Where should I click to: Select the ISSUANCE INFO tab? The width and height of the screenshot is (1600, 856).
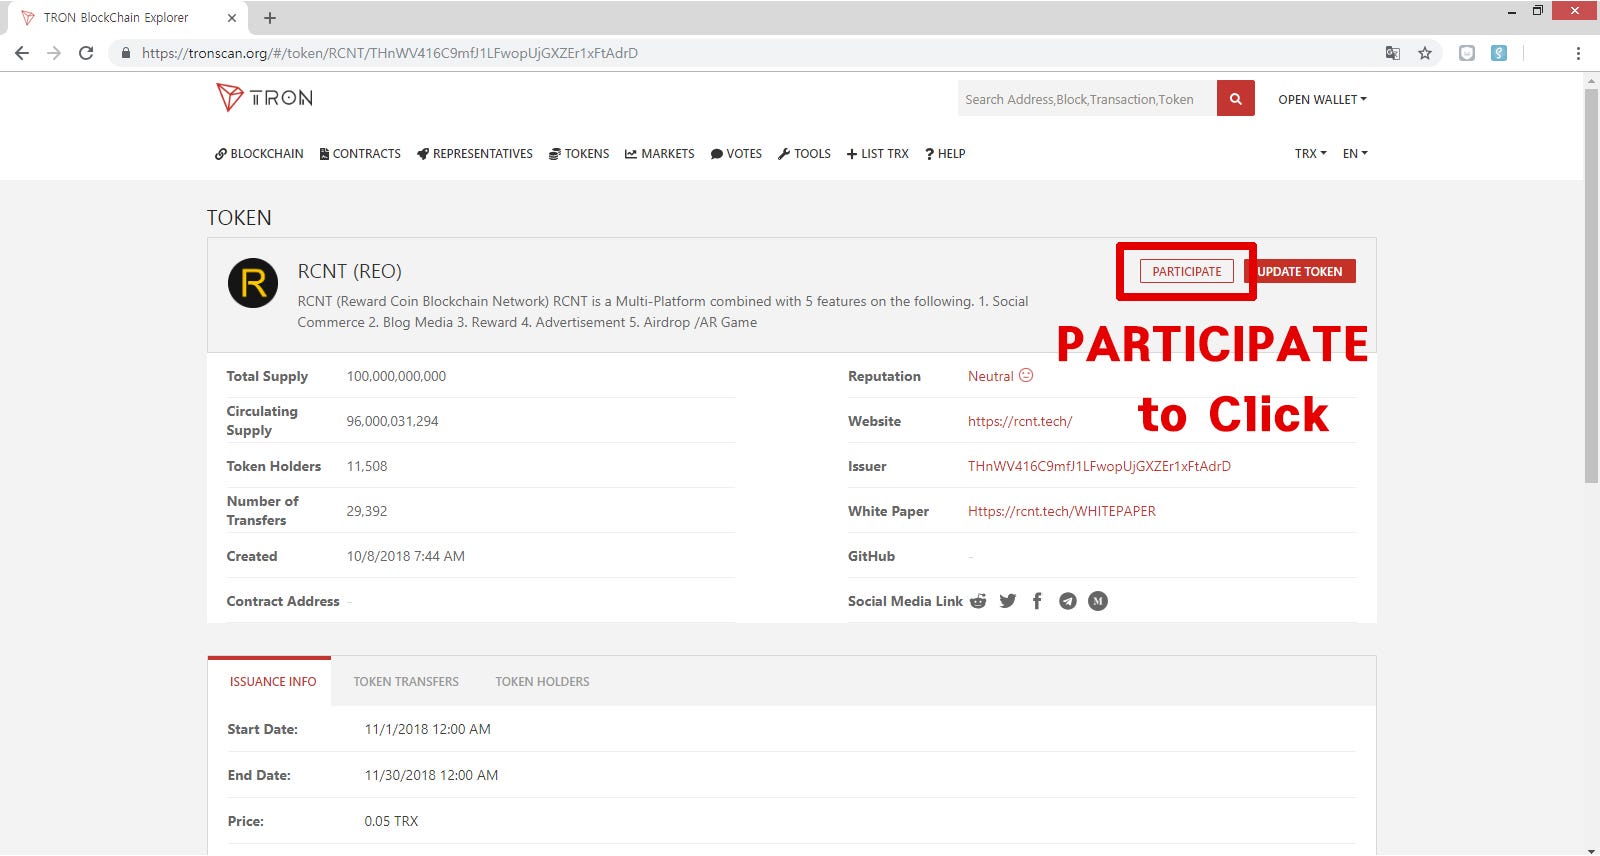(x=272, y=682)
